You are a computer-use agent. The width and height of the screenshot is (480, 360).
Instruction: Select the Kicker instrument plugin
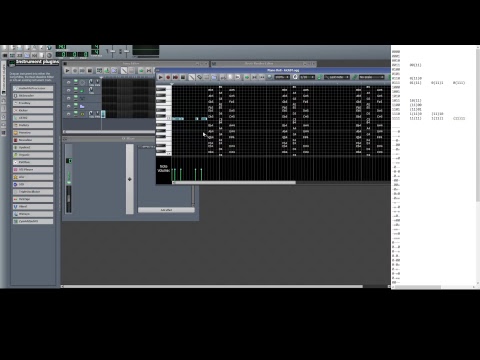33,110
